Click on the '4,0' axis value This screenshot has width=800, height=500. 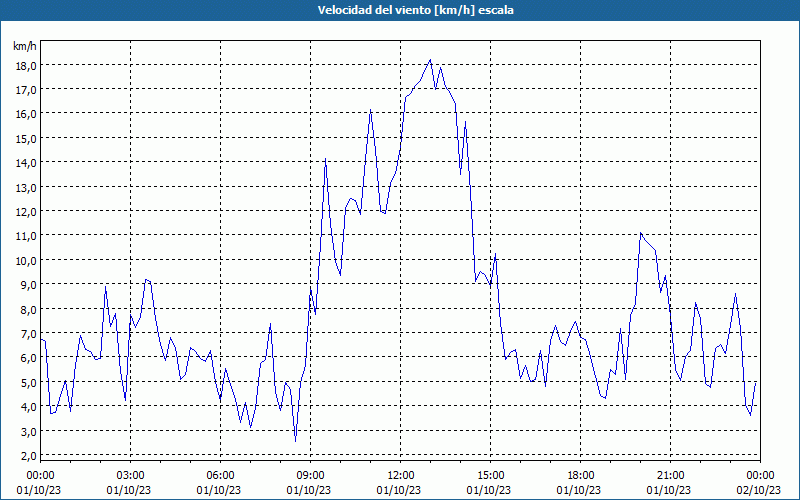pos(28,408)
